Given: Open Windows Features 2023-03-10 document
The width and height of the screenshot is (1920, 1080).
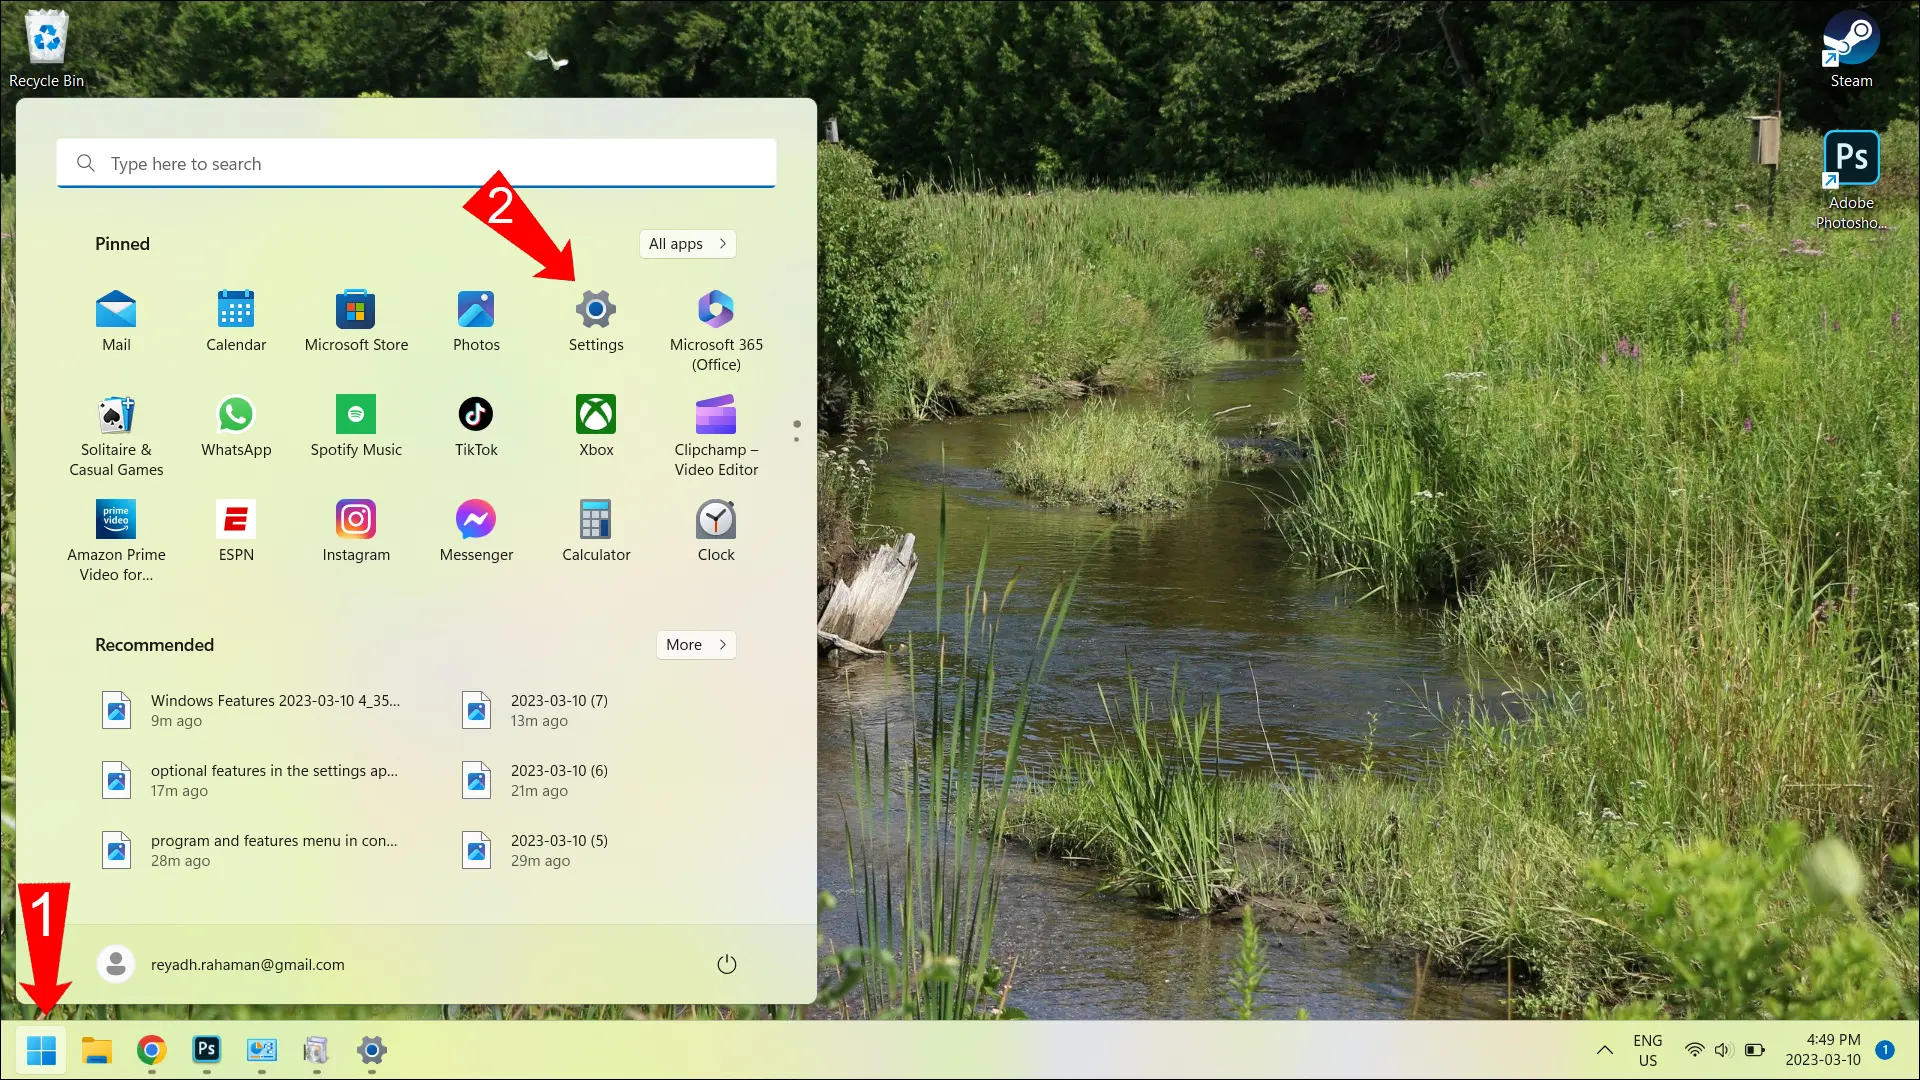Looking at the screenshot, I should point(253,709).
